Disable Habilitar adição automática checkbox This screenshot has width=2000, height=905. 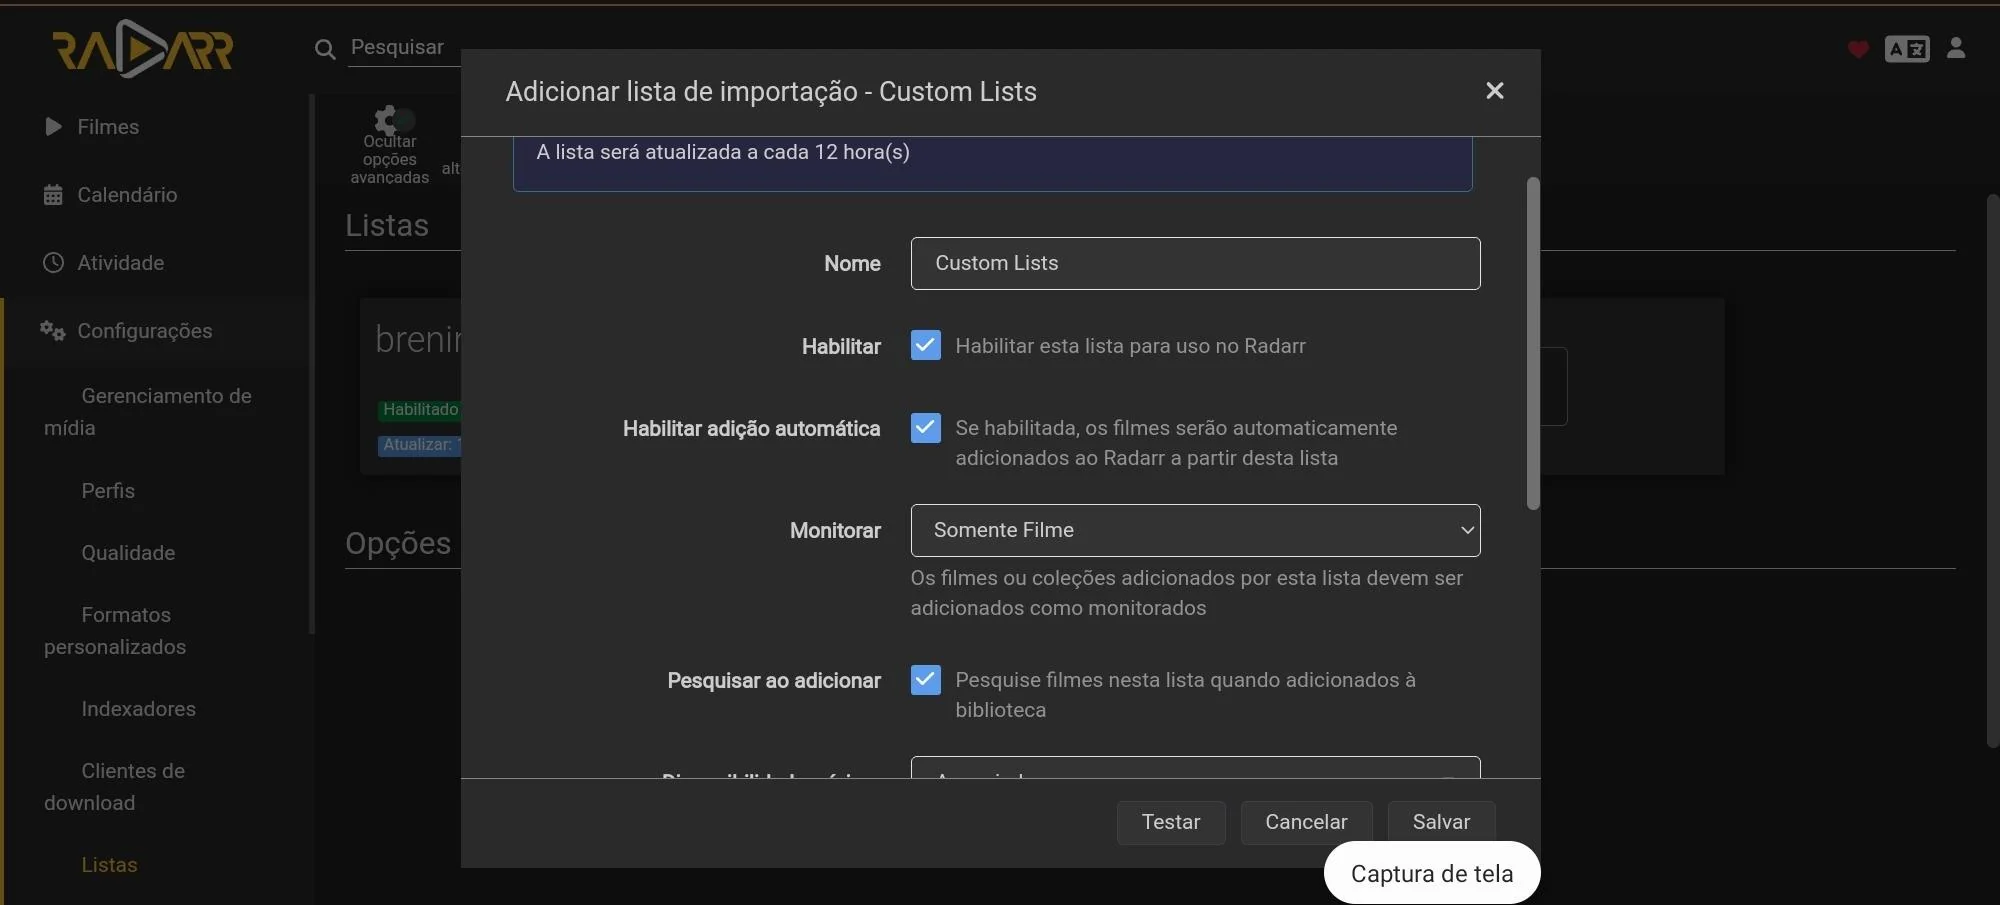pos(925,428)
